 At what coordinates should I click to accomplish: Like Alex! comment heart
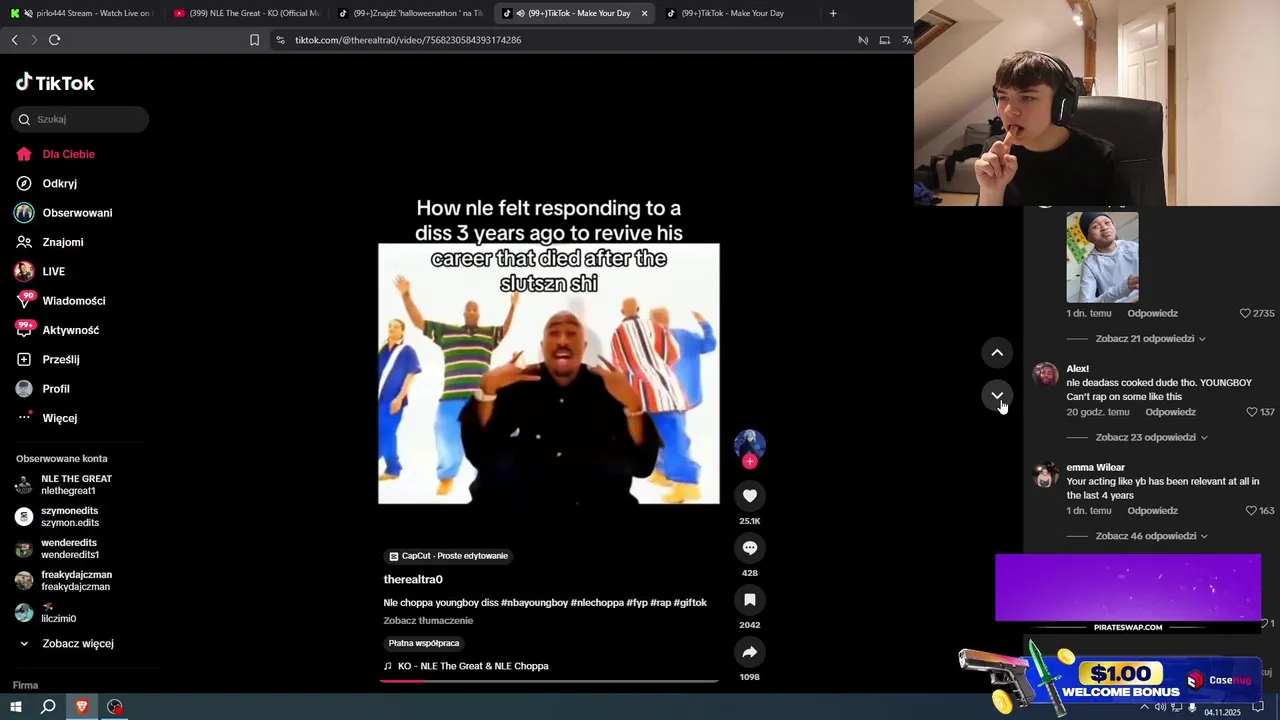[1251, 412]
